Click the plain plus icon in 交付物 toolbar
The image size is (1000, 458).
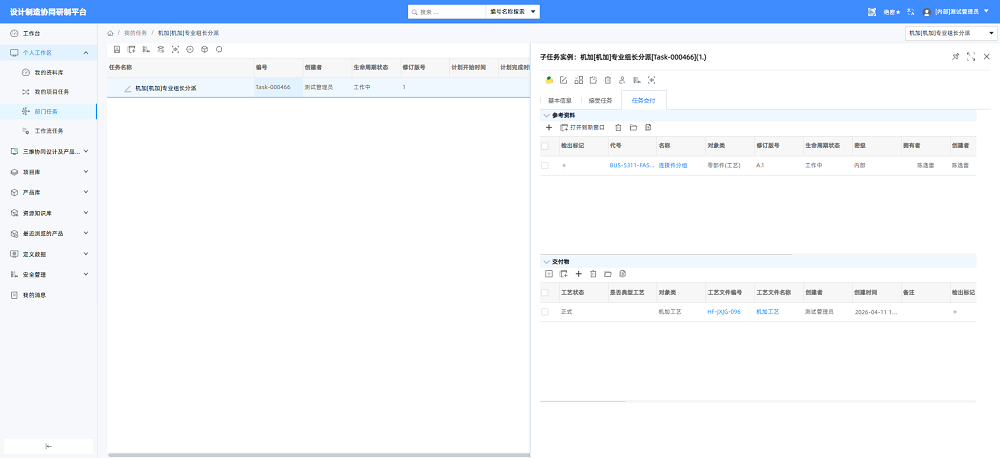click(578, 274)
